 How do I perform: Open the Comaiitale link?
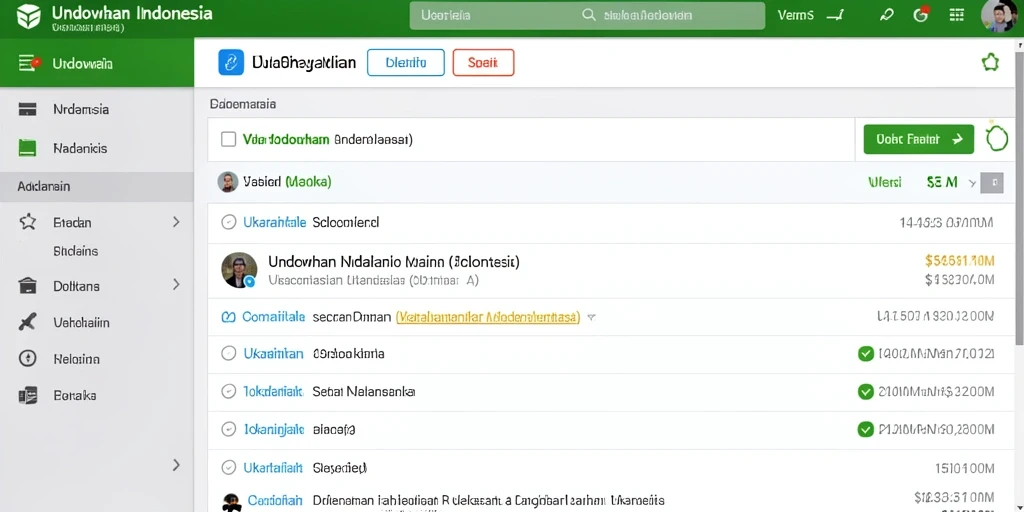click(274, 317)
